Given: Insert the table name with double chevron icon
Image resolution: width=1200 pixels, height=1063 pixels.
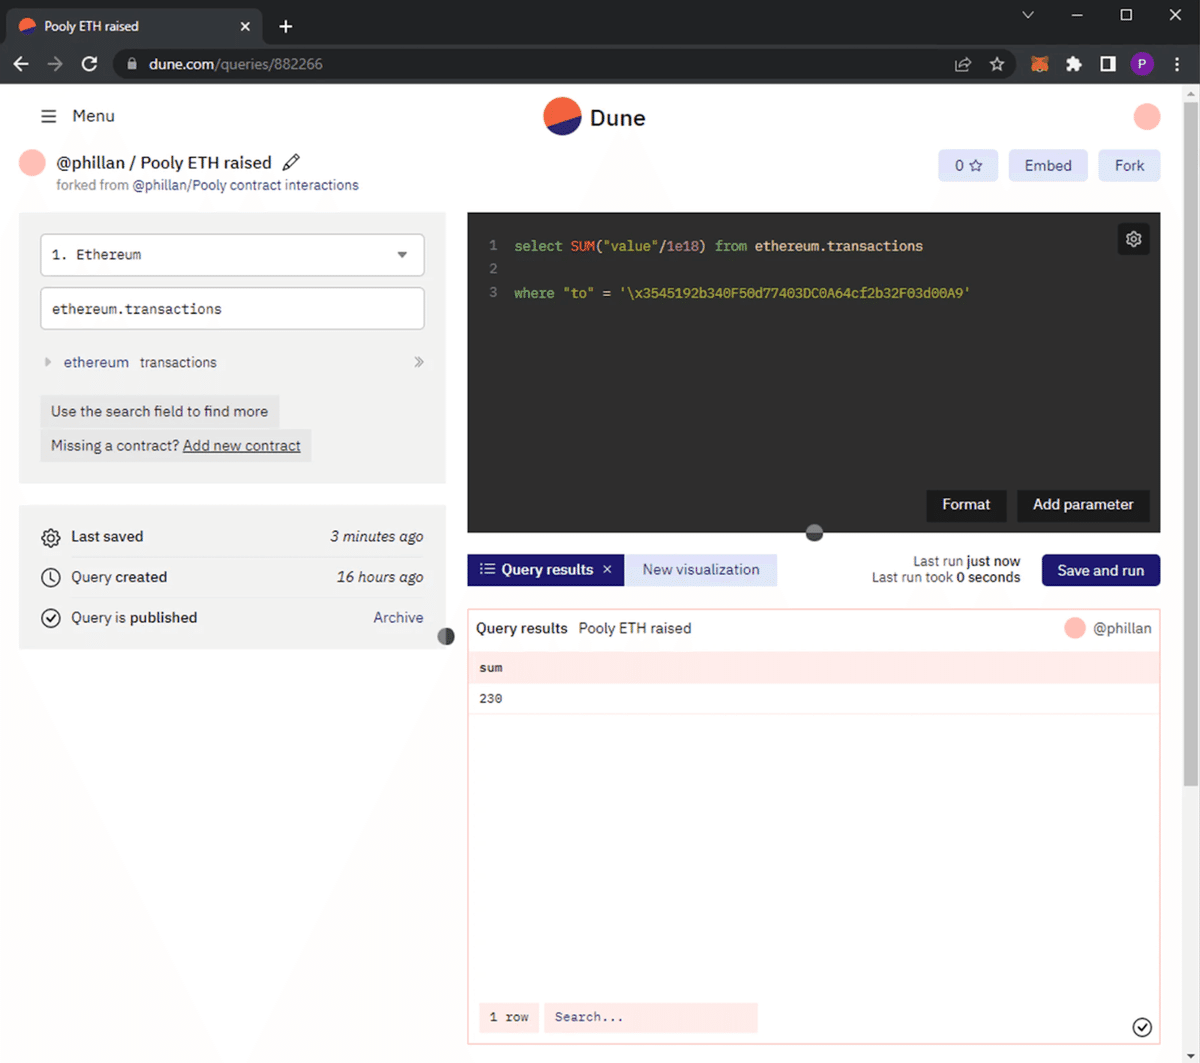Looking at the screenshot, I should click(x=418, y=362).
